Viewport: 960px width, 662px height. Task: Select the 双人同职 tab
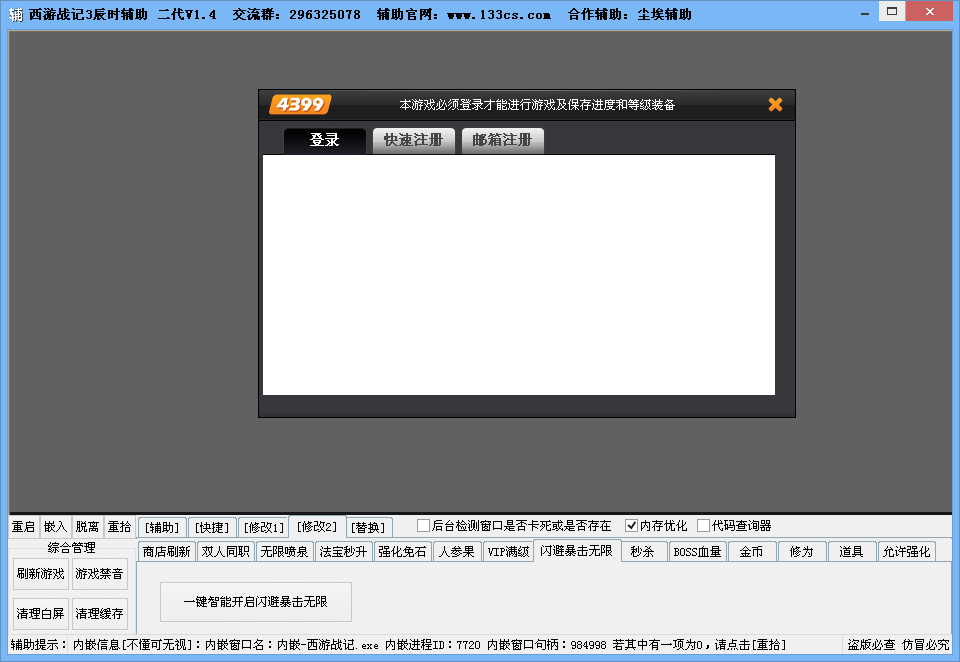click(225, 552)
